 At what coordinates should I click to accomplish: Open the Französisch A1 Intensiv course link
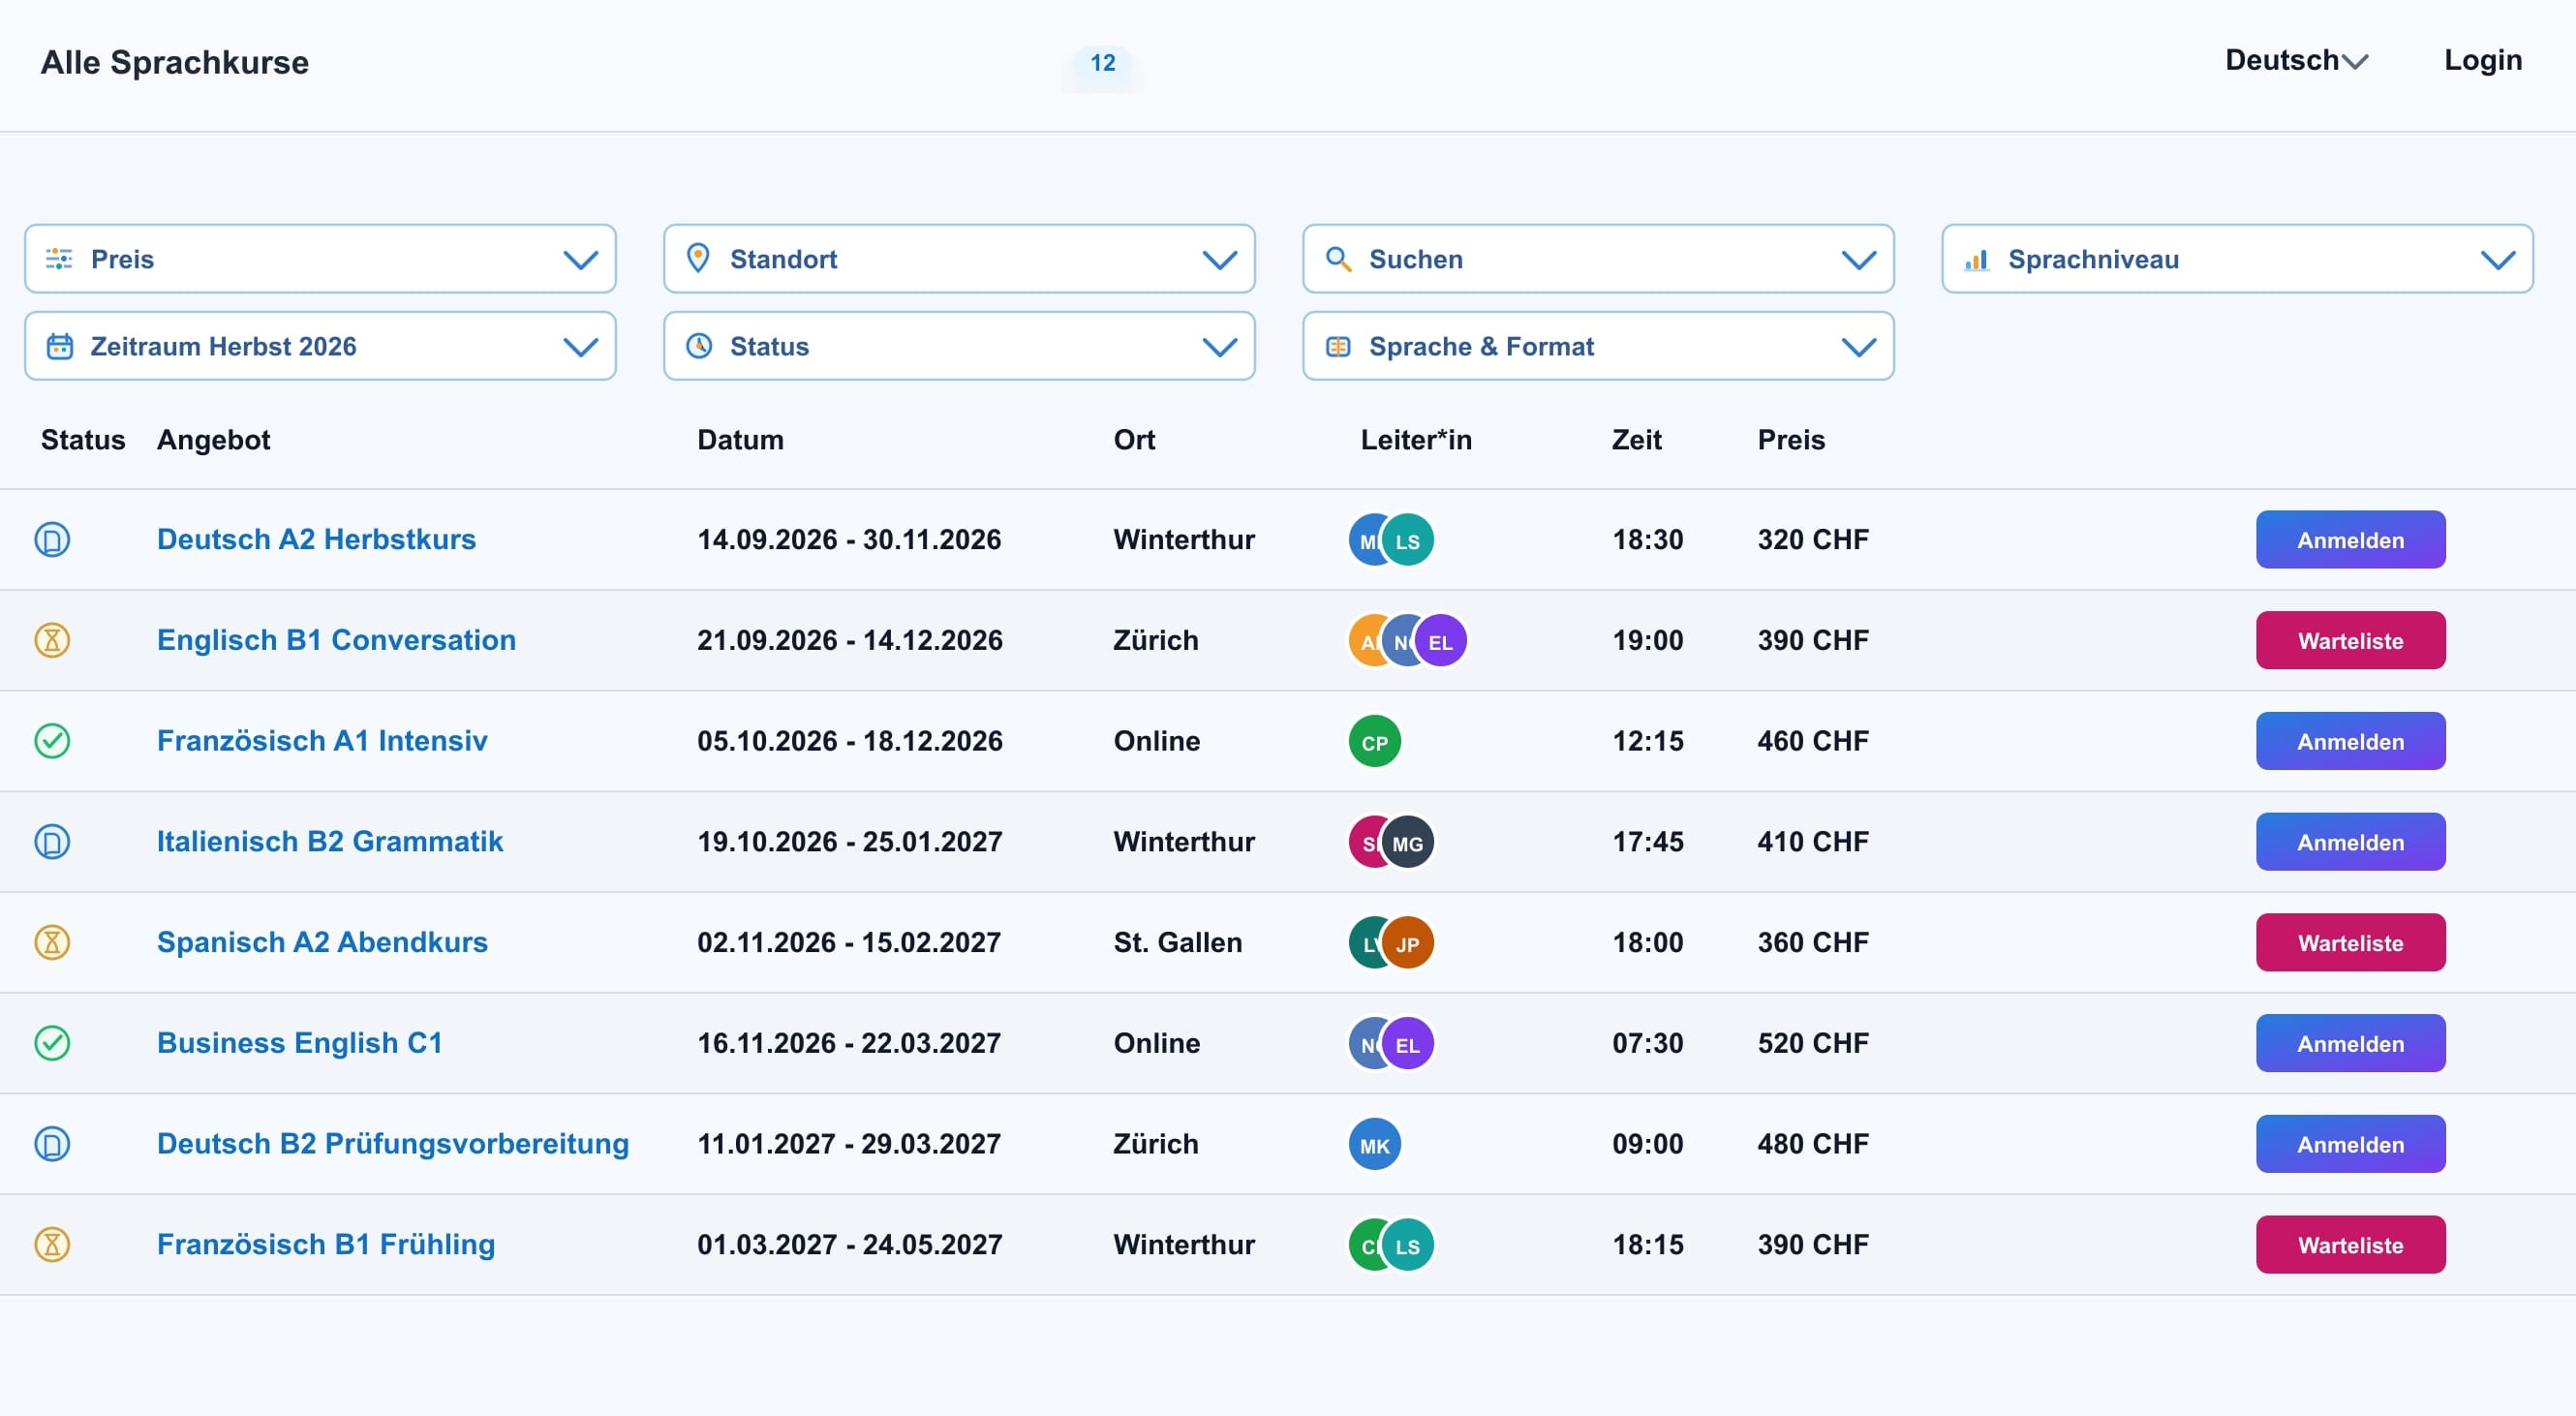click(x=322, y=741)
